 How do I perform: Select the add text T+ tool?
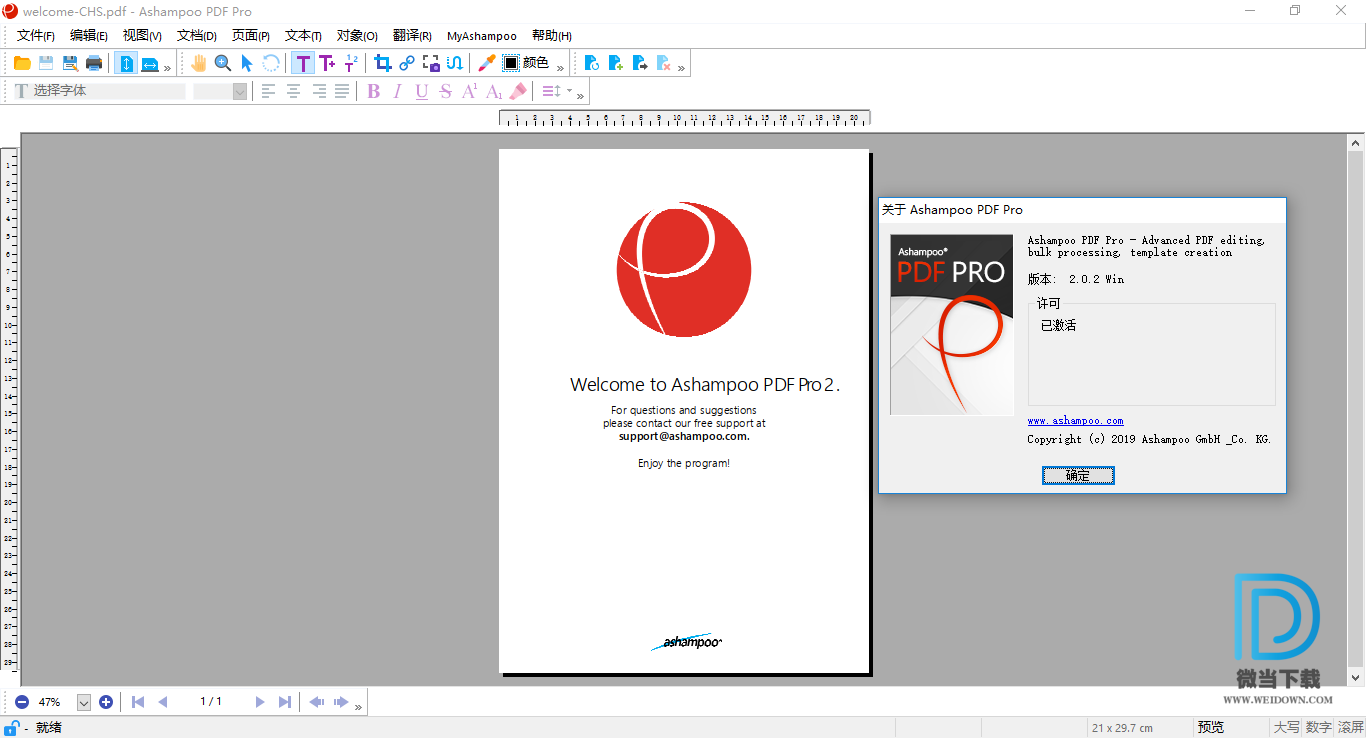coord(327,63)
